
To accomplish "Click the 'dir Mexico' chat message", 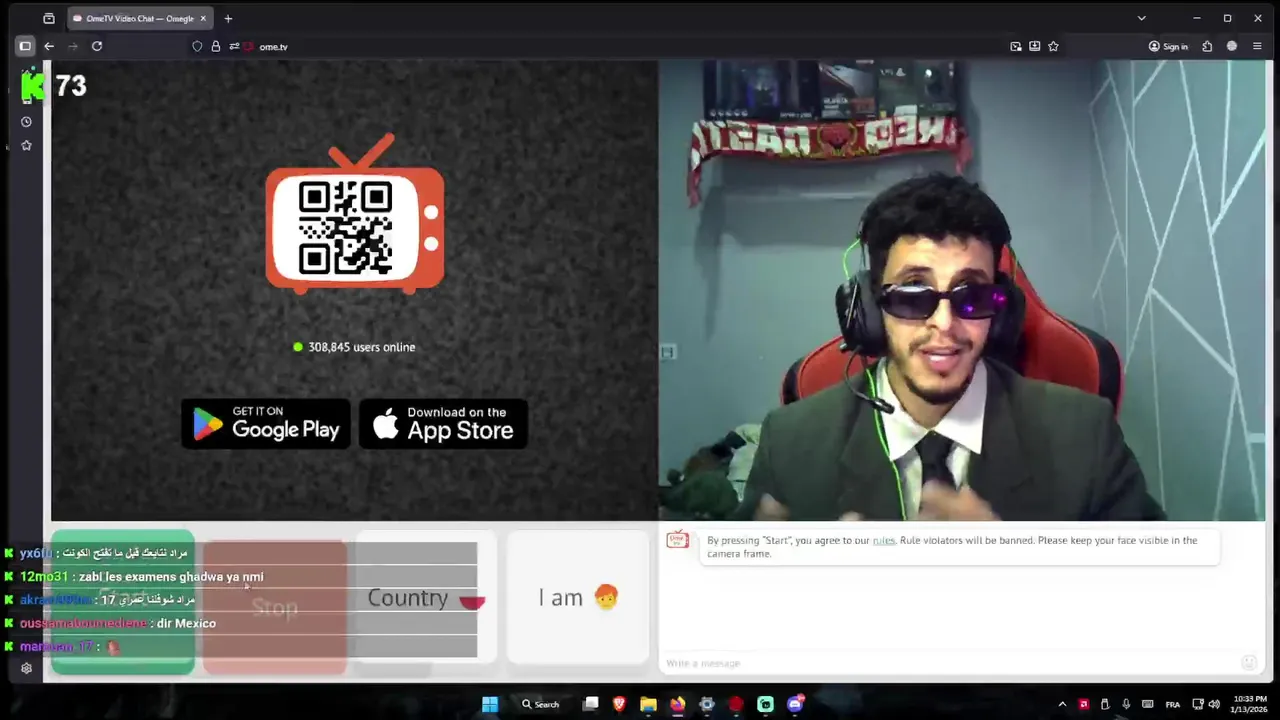I will click(x=118, y=623).
